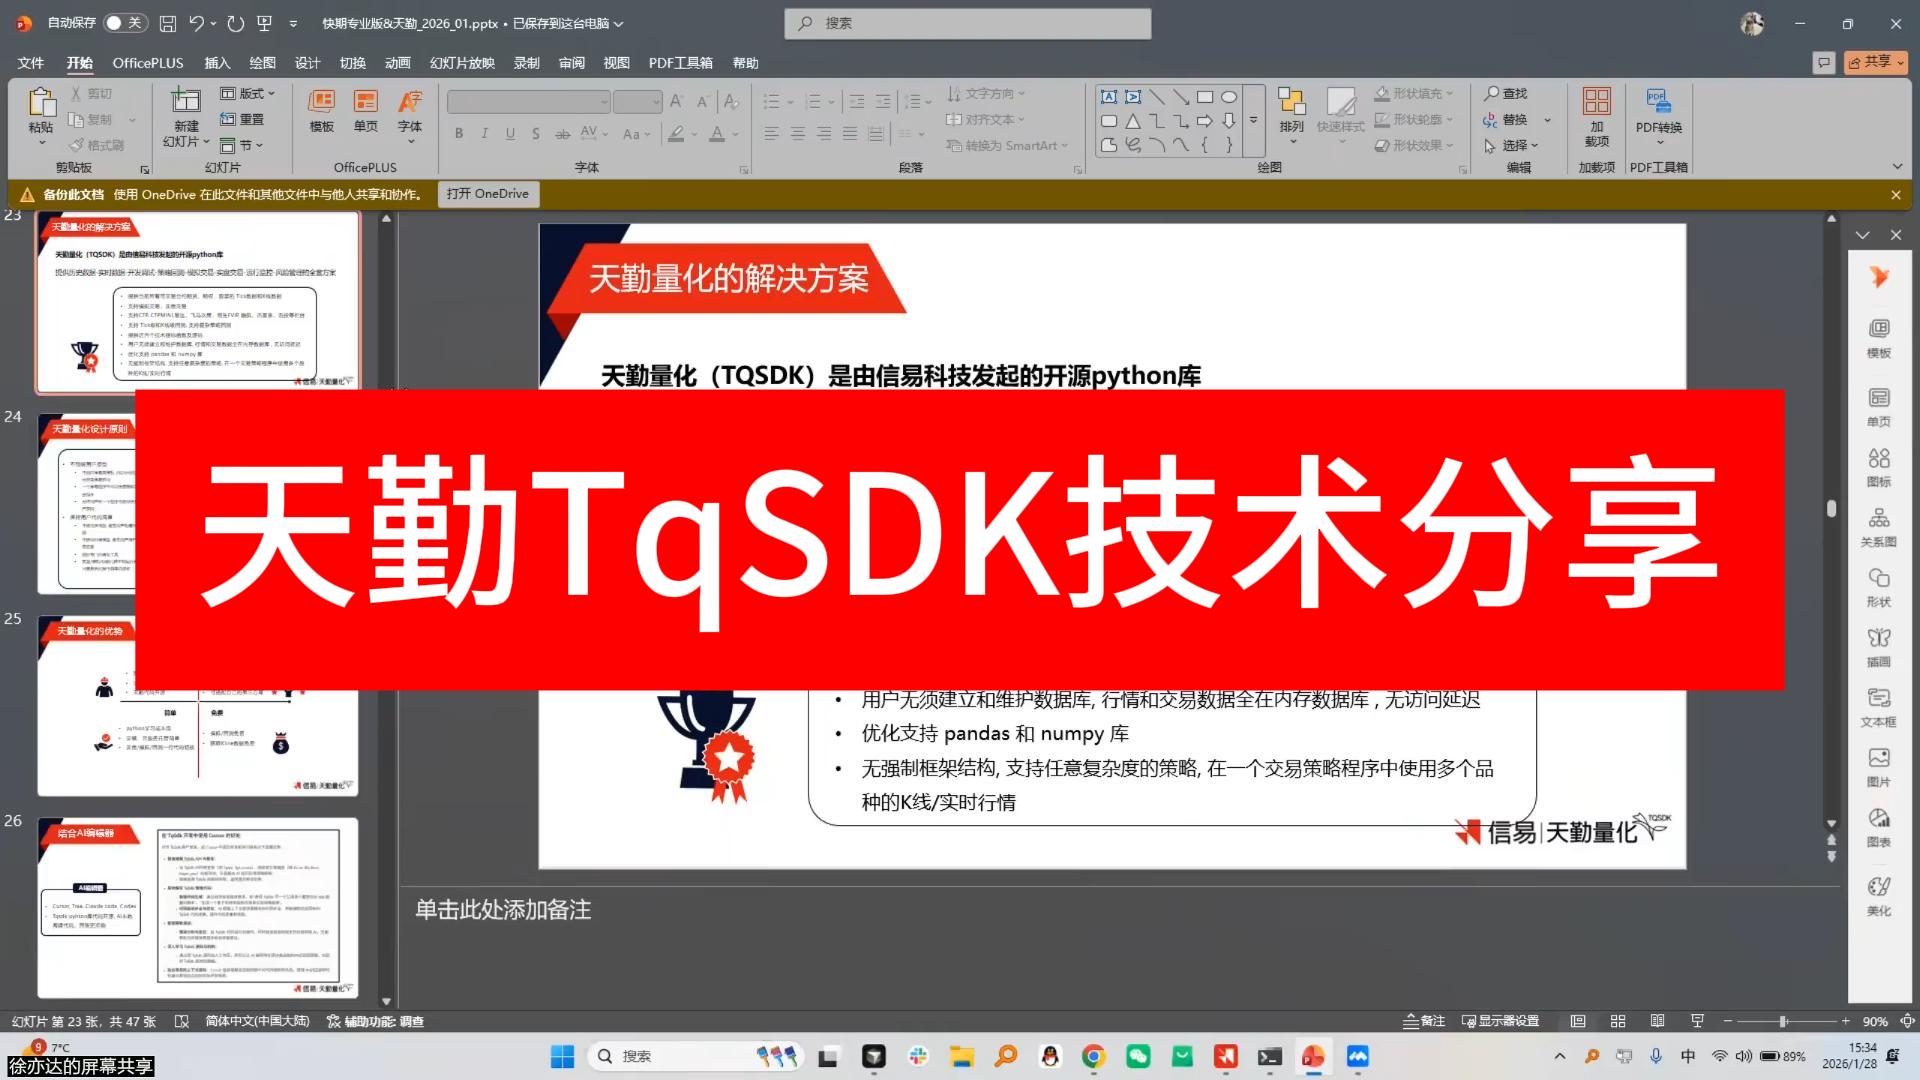
Task: Toggle the 备注 notes pane in status bar
Action: point(1424,1021)
